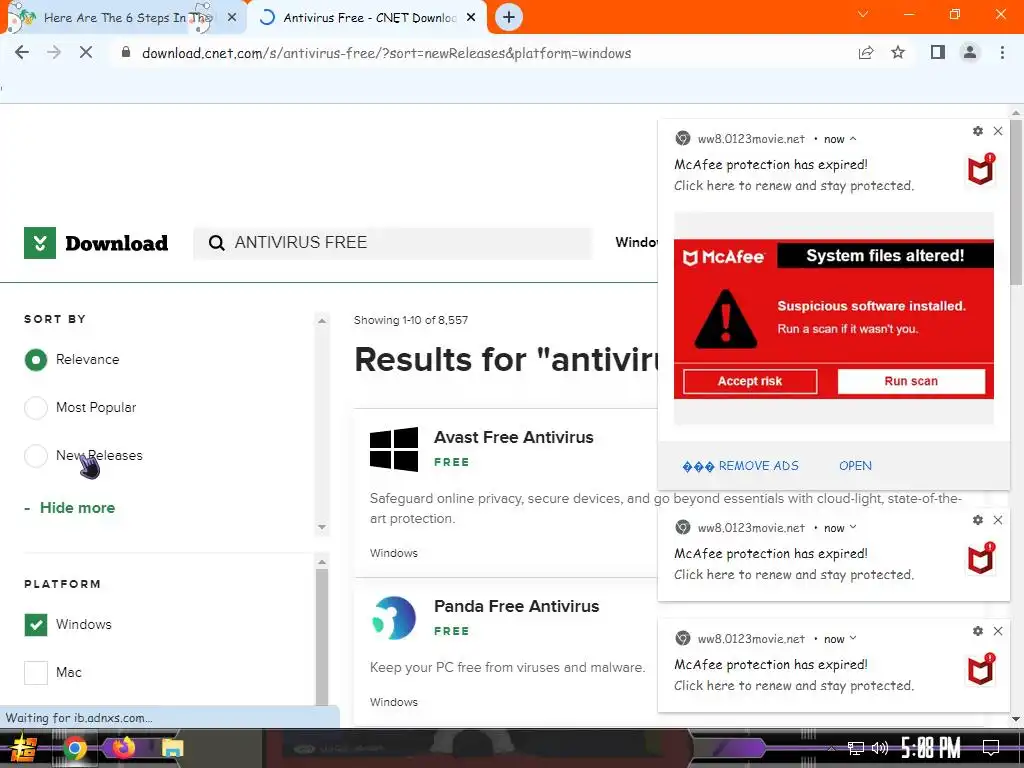Open the Windows Start button

pyautogui.click(x=23, y=748)
